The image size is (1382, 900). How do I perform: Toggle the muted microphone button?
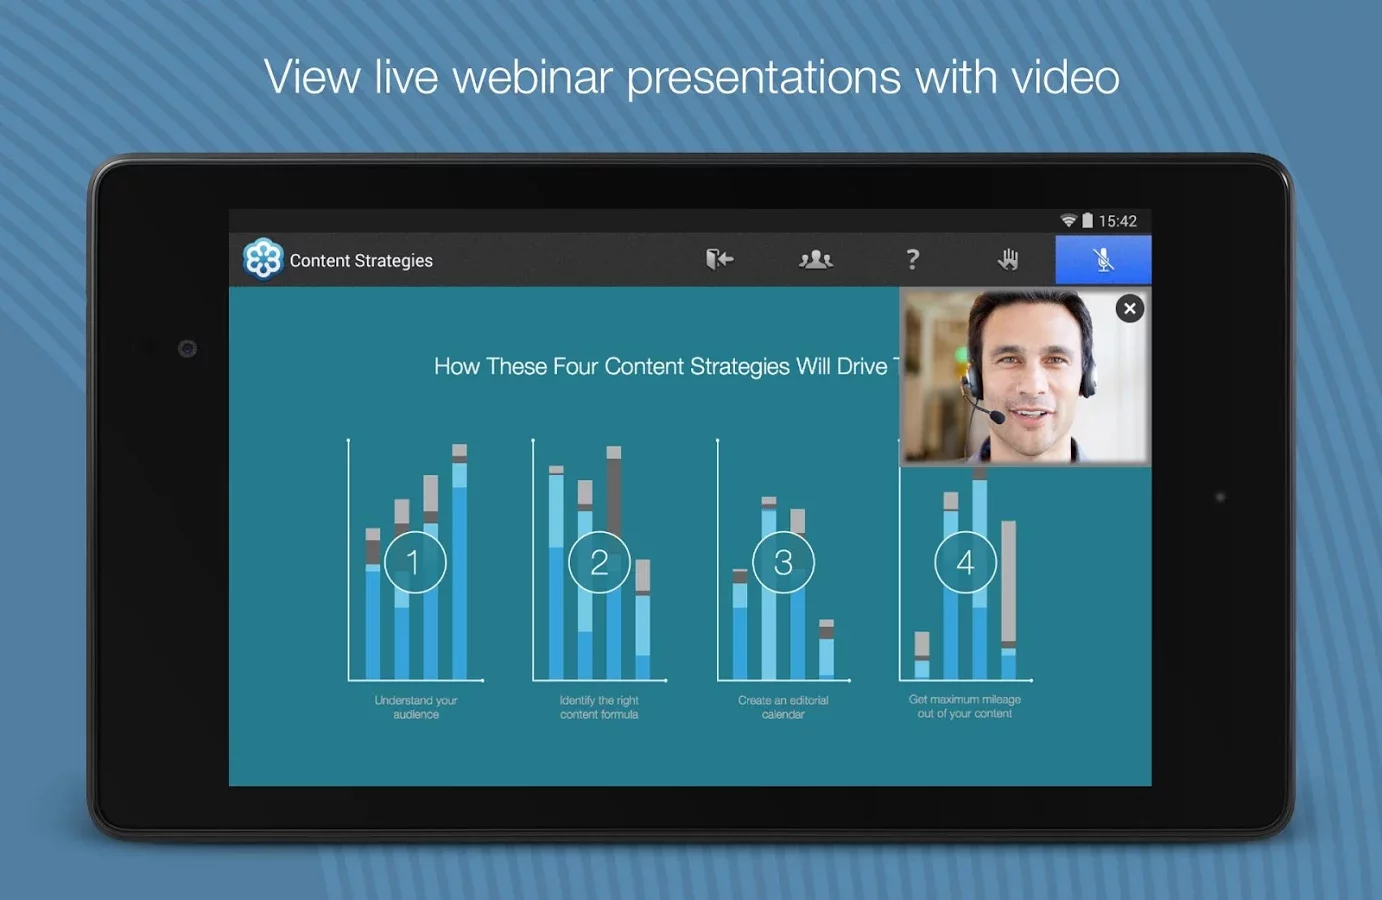tap(1103, 260)
